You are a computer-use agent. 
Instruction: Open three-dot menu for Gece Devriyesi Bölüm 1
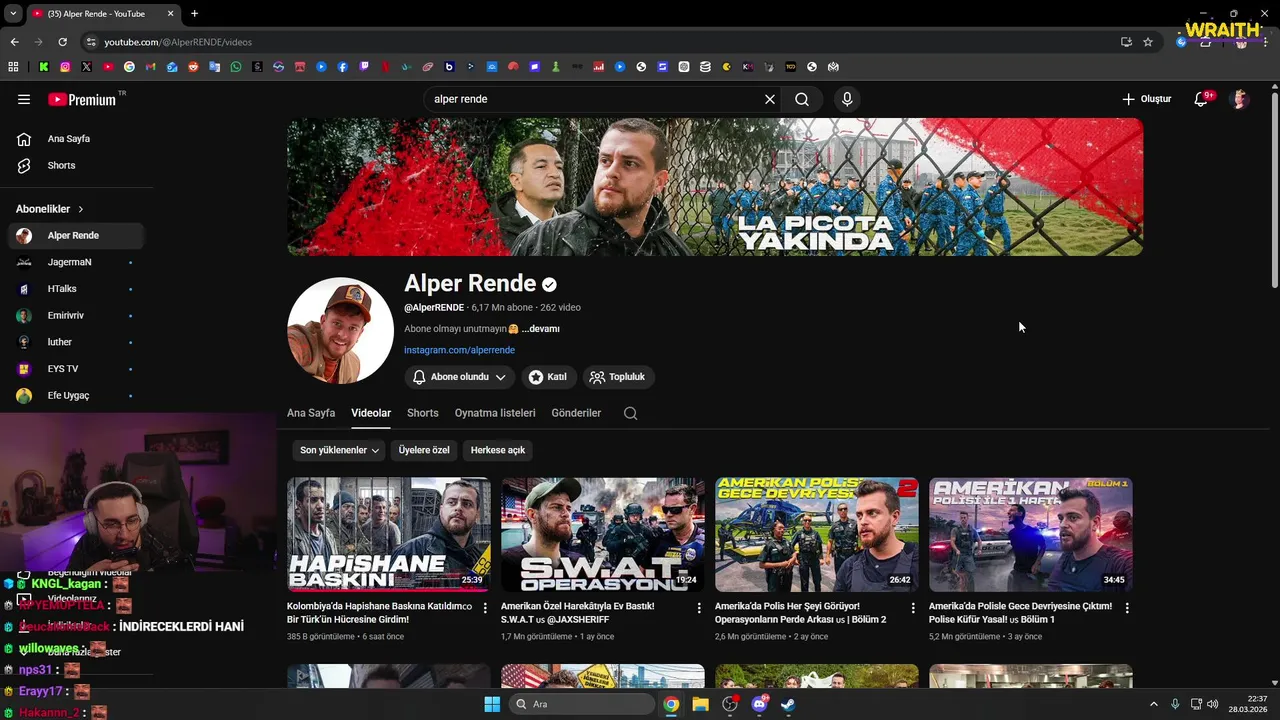(1127, 607)
